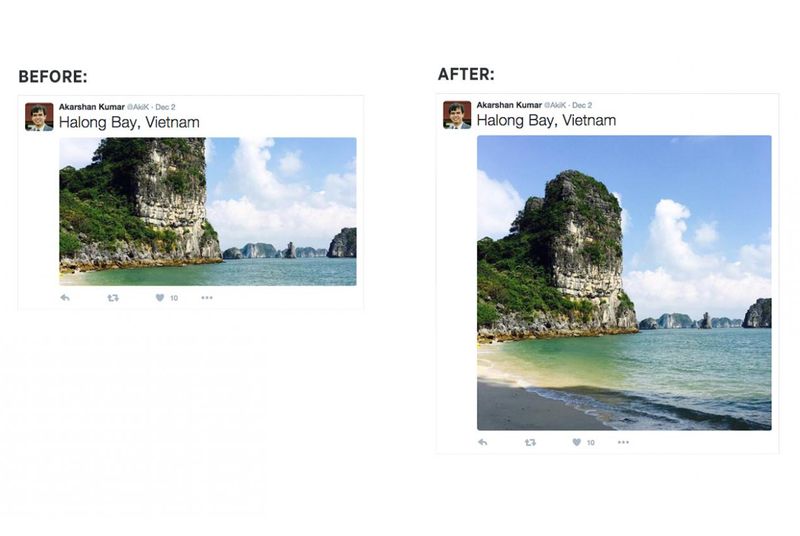Click Halong Bay, Vietnam text in AFTER tweet
Viewport: 800px width, 536px height.
pos(546,120)
